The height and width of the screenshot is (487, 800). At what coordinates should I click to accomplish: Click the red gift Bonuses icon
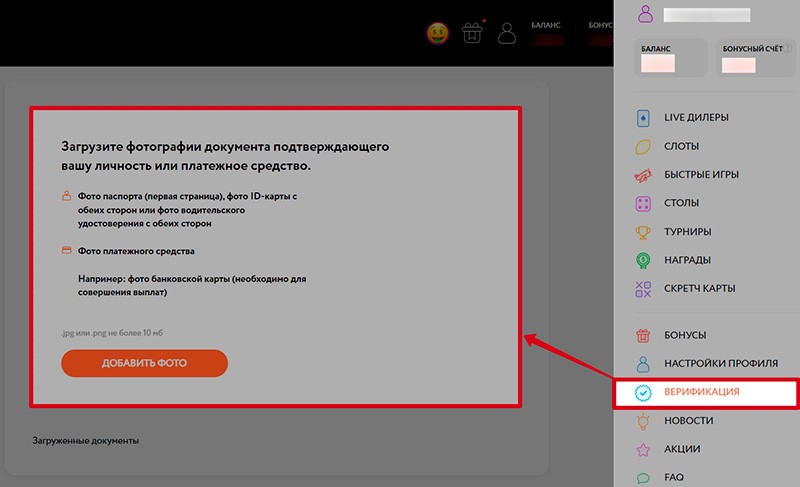click(643, 336)
